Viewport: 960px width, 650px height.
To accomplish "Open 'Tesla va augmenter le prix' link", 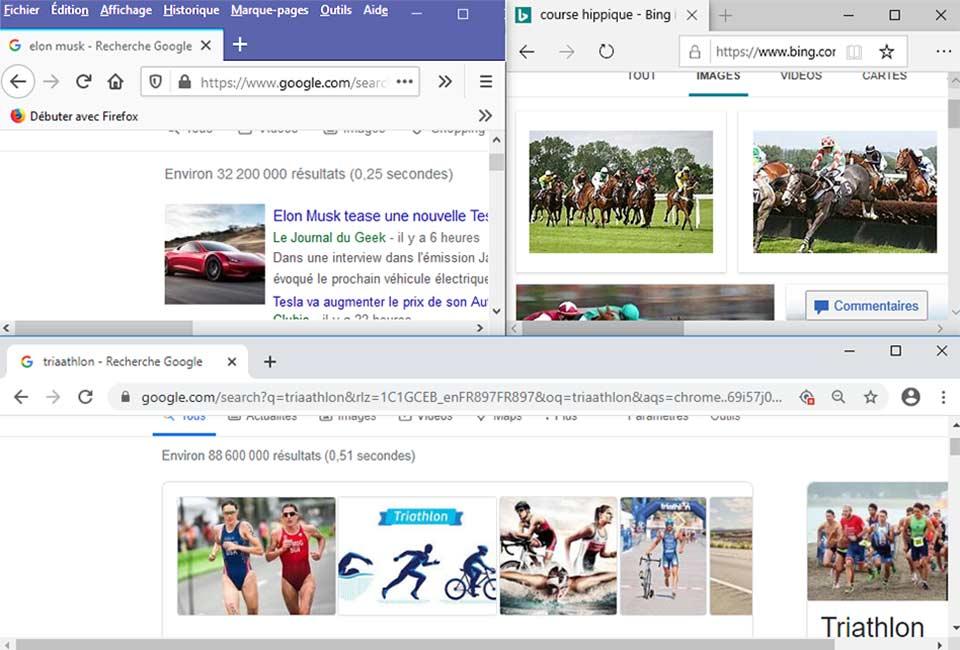I will coord(380,302).
